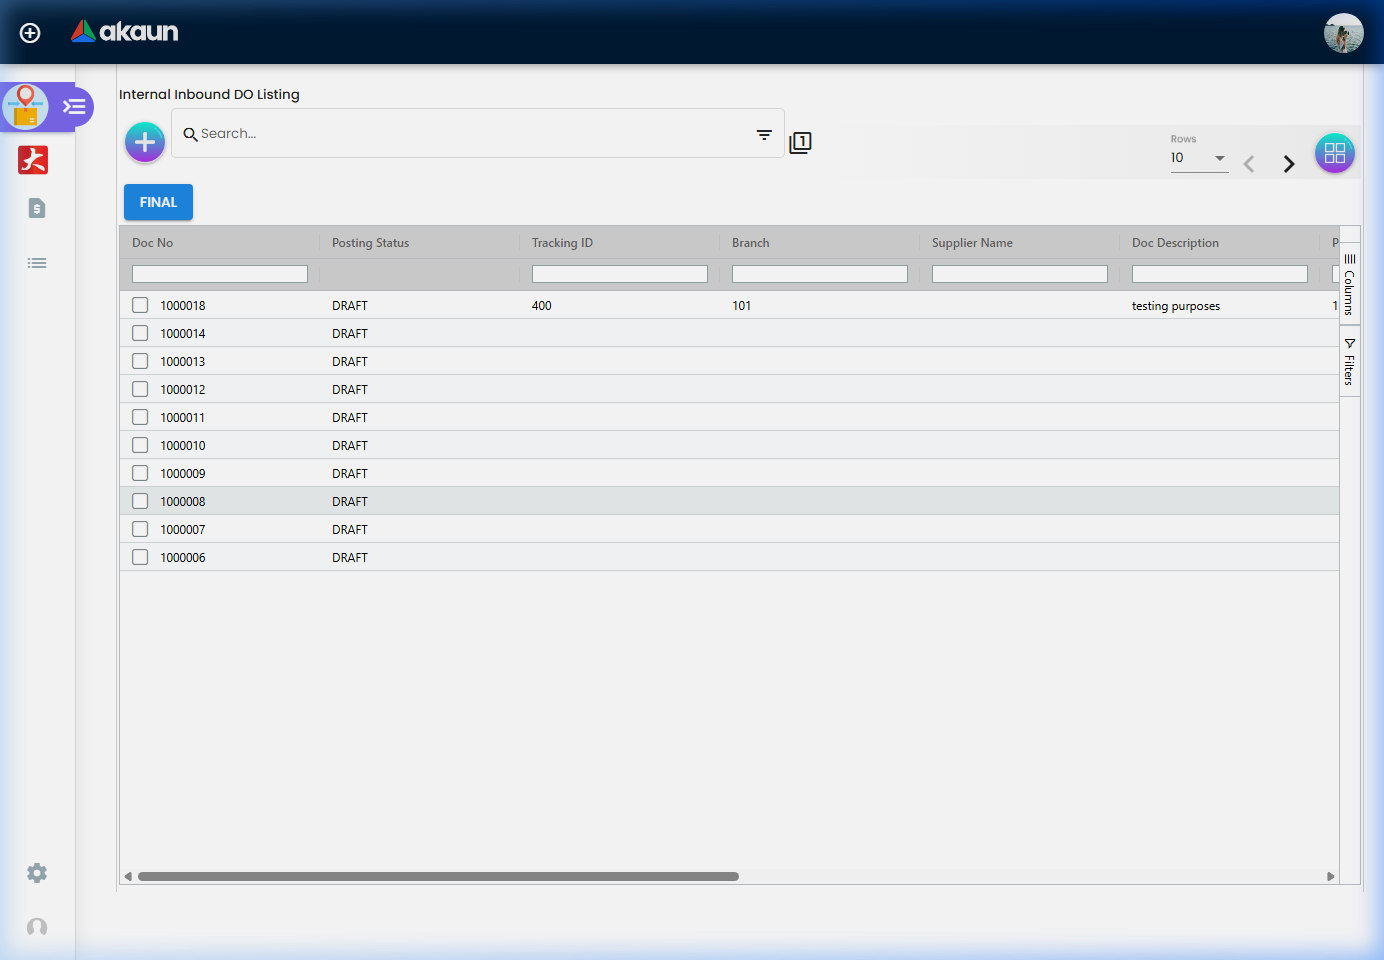Select the checkbox for document 1000018

point(139,305)
